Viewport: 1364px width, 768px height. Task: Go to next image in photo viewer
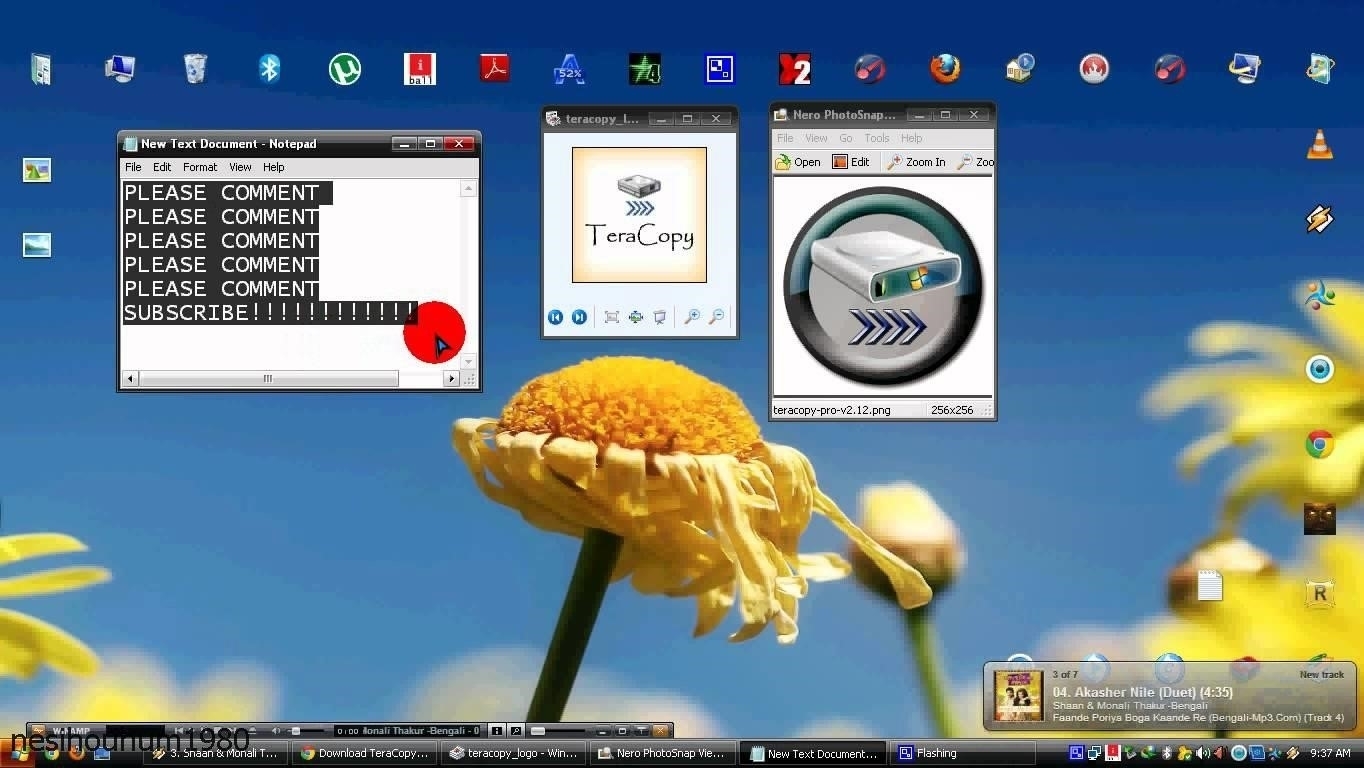click(579, 317)
